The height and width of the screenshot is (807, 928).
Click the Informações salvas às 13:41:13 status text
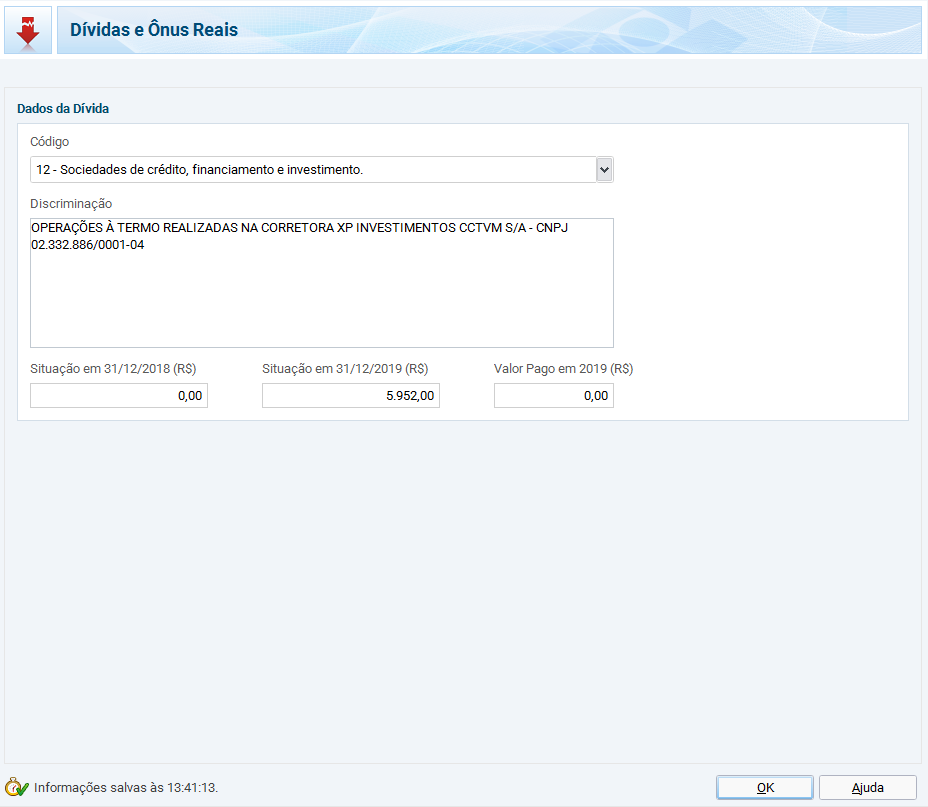click(x=126, y=788)
